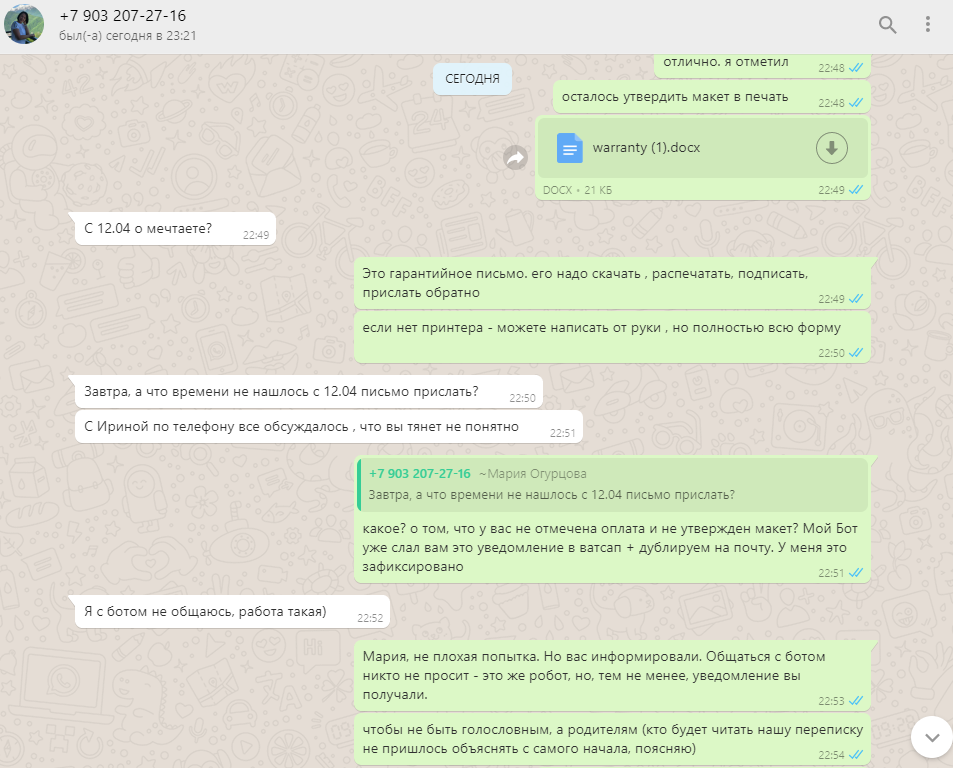The width and height of the screenshot is (953, 768).
Task: Click the green phone number in quoted reply
Action: 419,473
